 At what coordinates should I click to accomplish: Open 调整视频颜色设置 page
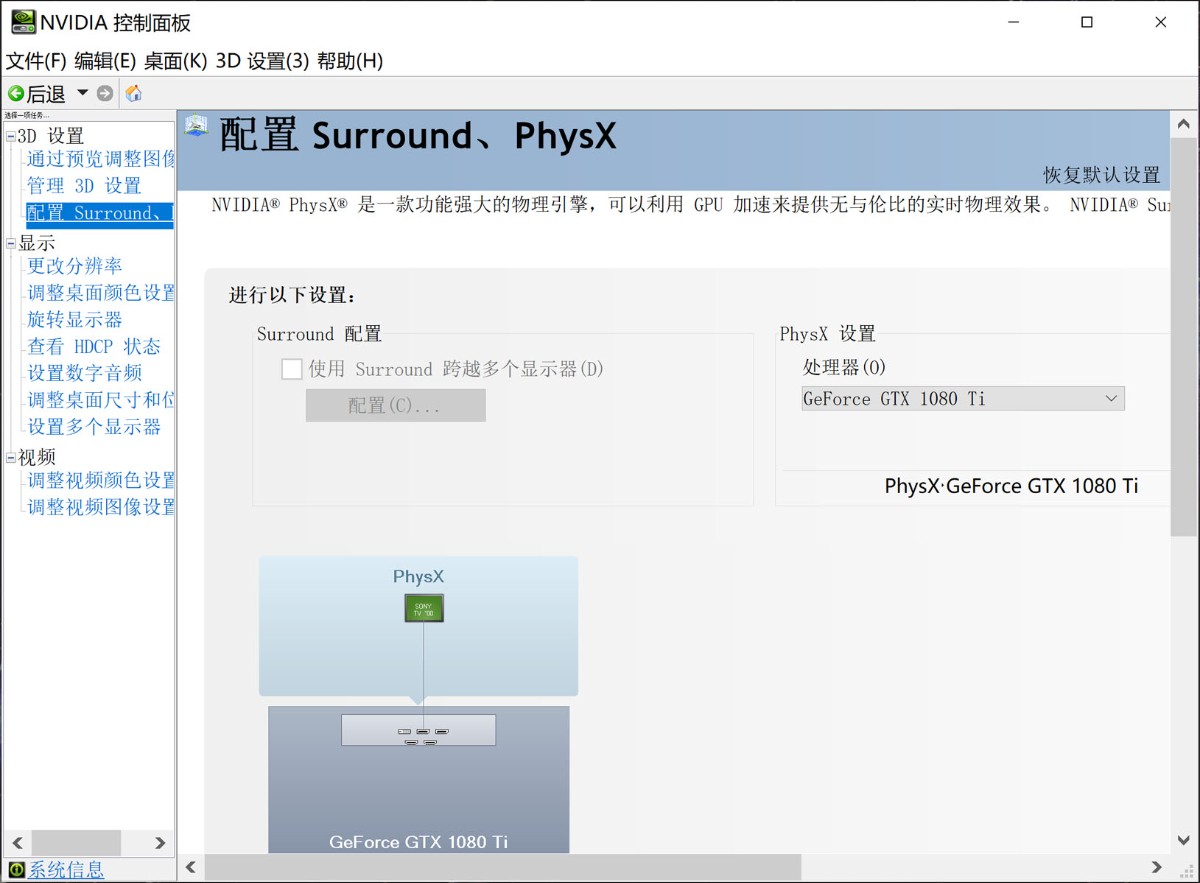tap(101, 480)
